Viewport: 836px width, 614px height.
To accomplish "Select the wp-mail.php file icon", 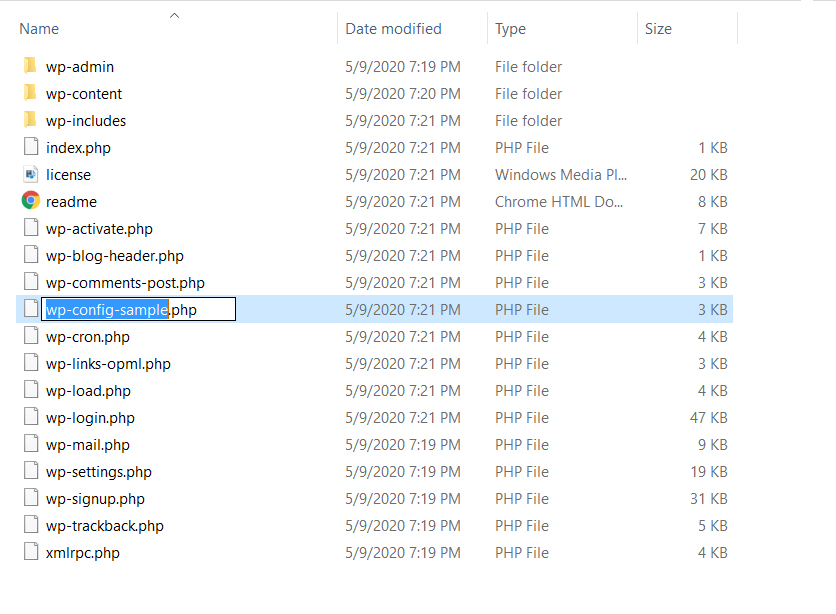I will [x=30, y=445].
